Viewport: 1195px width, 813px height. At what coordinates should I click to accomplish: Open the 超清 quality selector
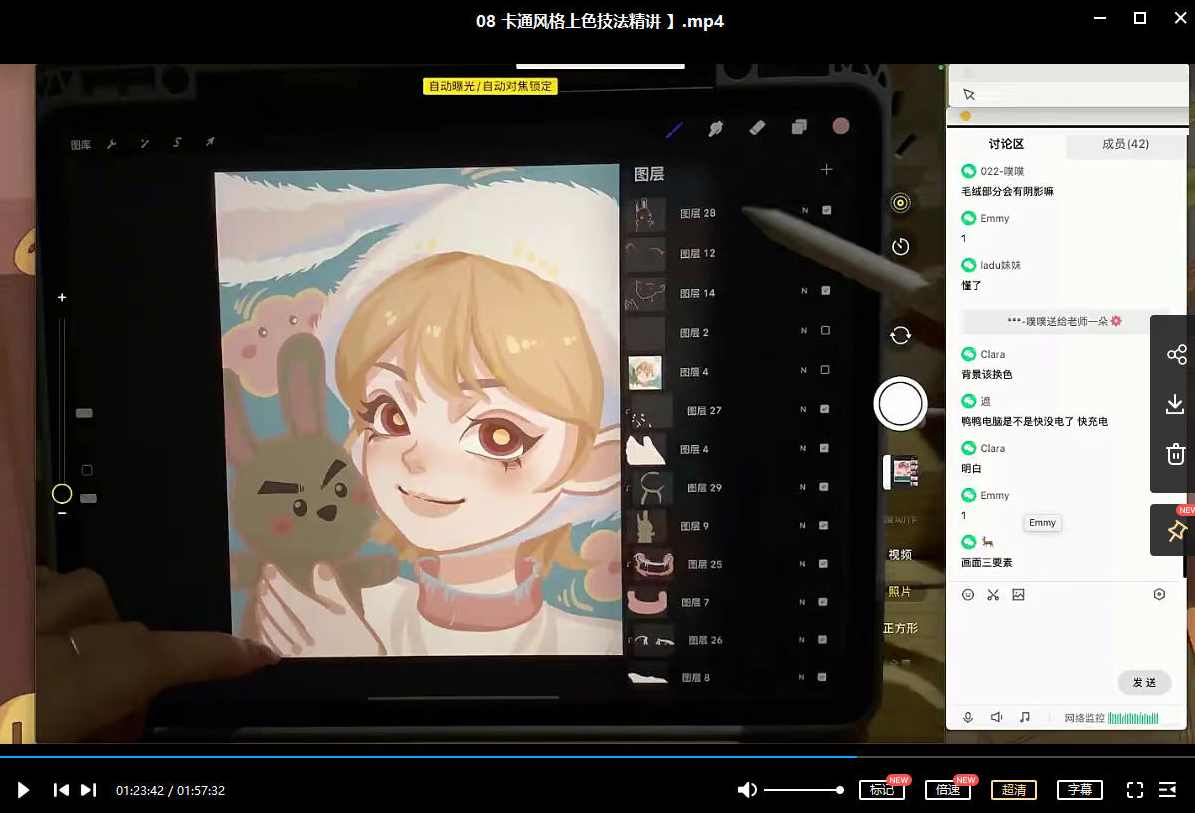[1014, 790]
